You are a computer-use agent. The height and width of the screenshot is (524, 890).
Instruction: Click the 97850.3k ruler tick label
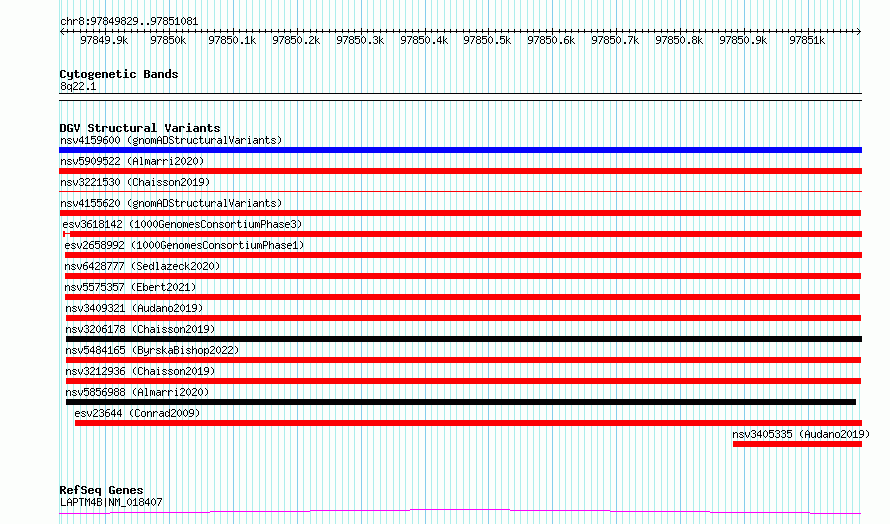[360, 41]
